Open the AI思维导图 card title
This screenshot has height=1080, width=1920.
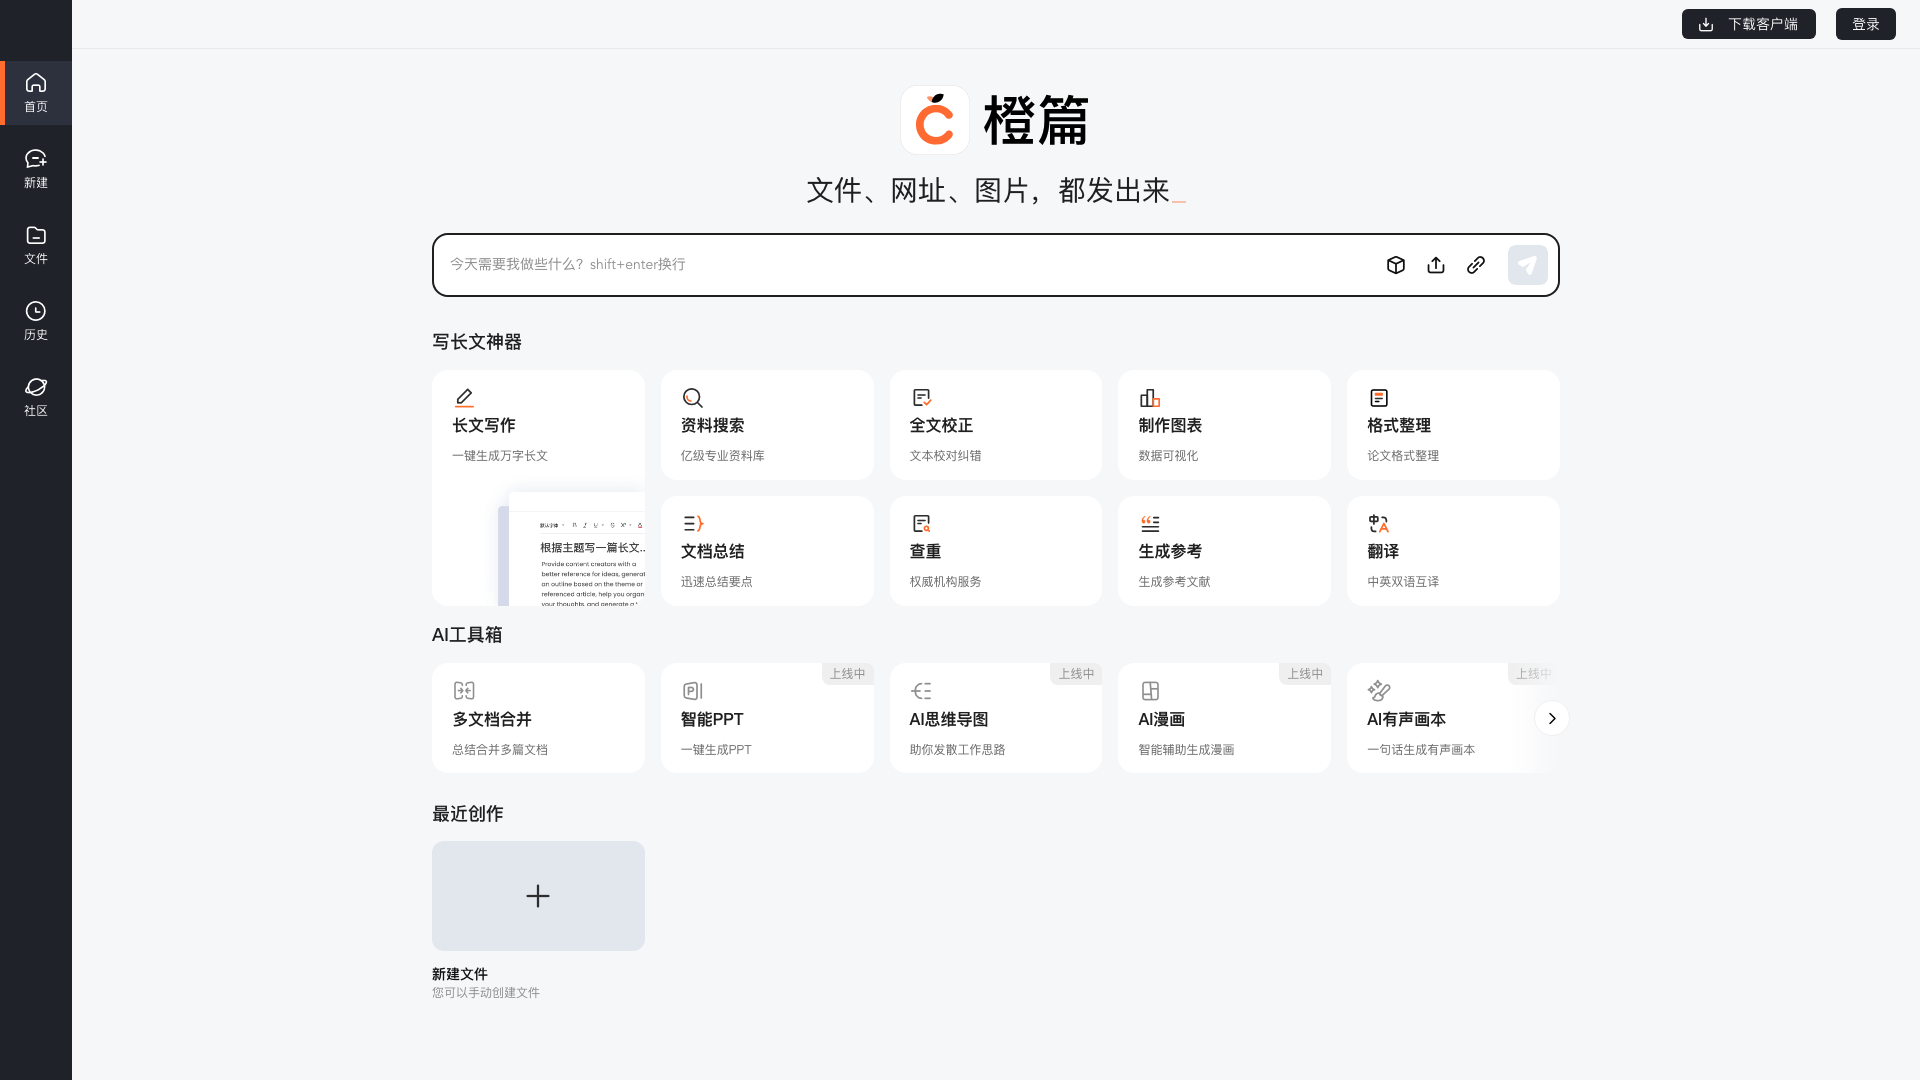click(x=949, y=720)
